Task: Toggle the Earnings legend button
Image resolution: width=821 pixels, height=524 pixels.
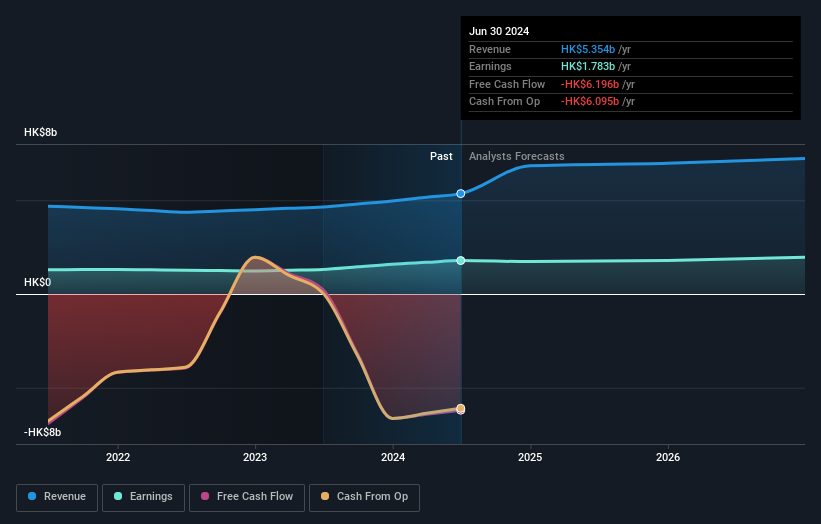Action: pyautogui.click(x=143, y=497)
